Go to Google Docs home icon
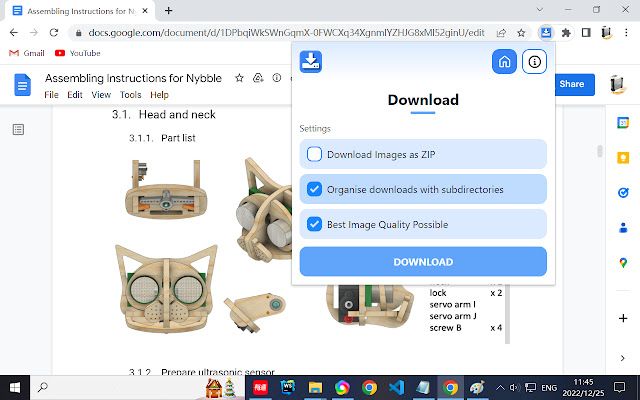 pyautogui.click(x=22, y=85)
